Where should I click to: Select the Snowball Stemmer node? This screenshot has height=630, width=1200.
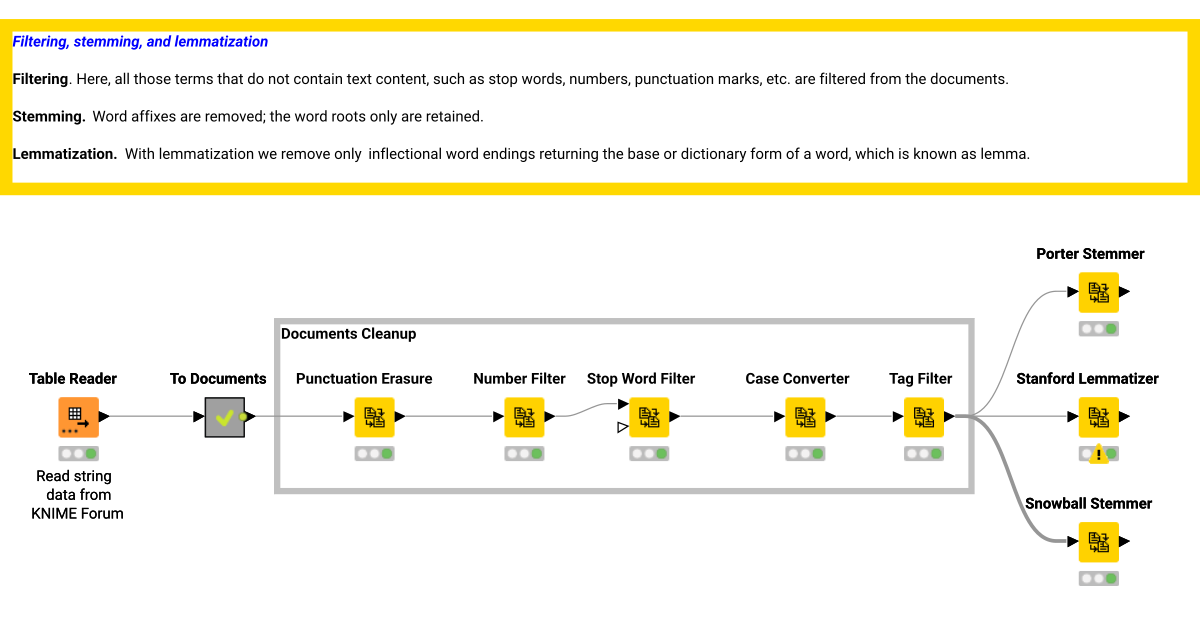[1098, 542]
